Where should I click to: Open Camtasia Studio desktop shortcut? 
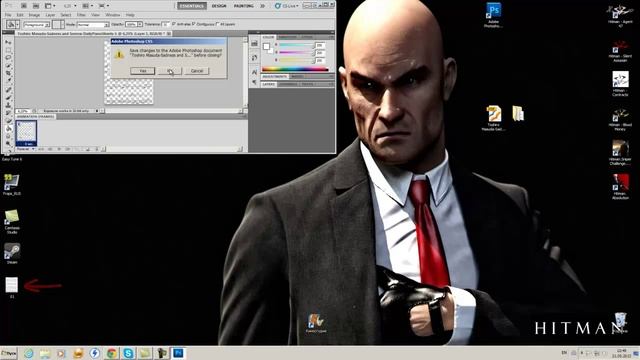point(12,222)
